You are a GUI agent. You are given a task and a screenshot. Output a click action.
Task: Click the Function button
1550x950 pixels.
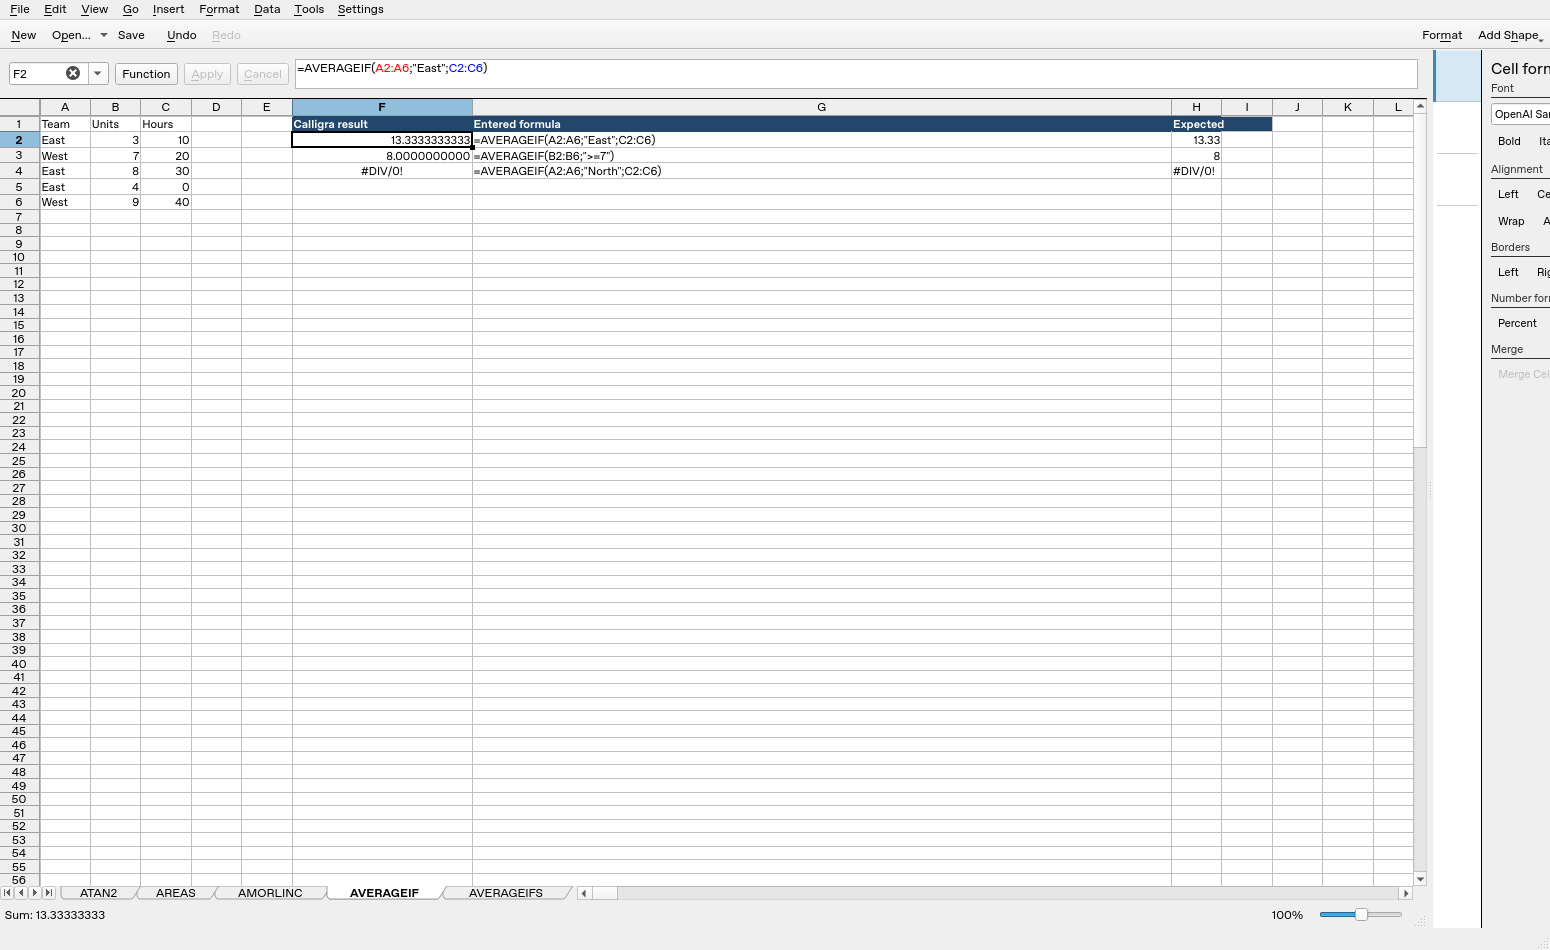(x=146, y=74)
